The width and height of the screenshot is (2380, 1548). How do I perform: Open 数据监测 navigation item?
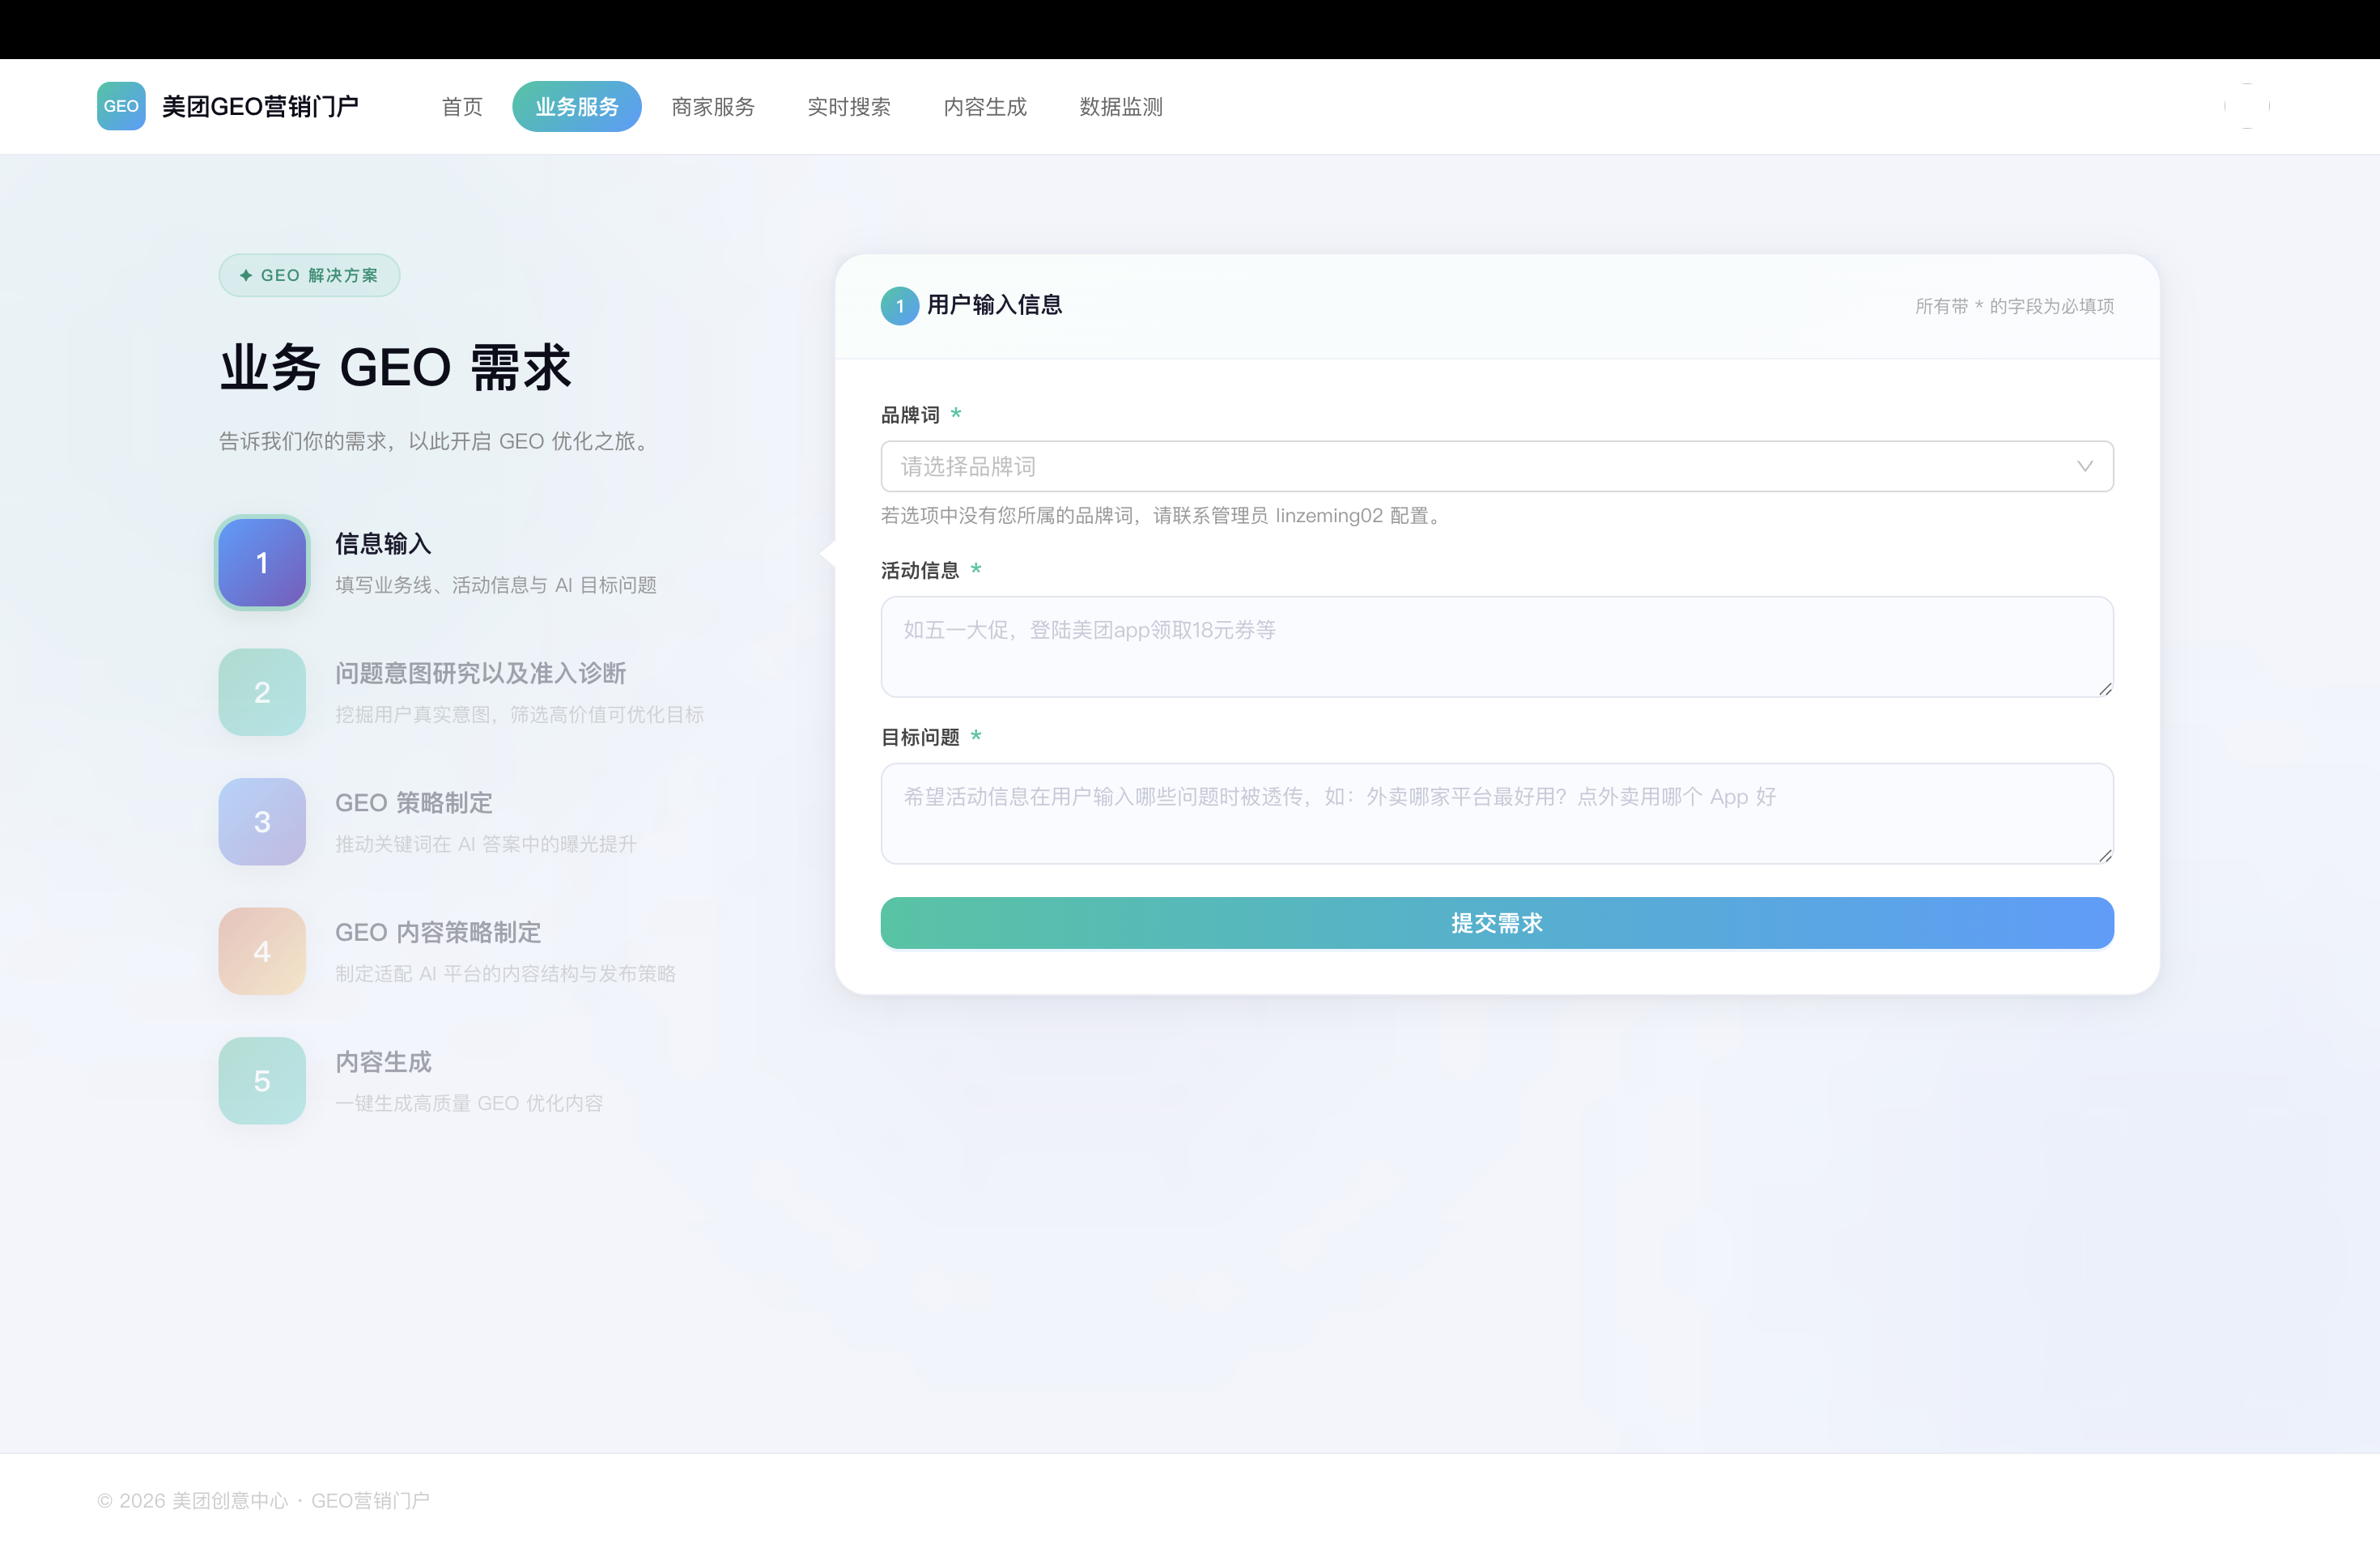[1121, 107]
